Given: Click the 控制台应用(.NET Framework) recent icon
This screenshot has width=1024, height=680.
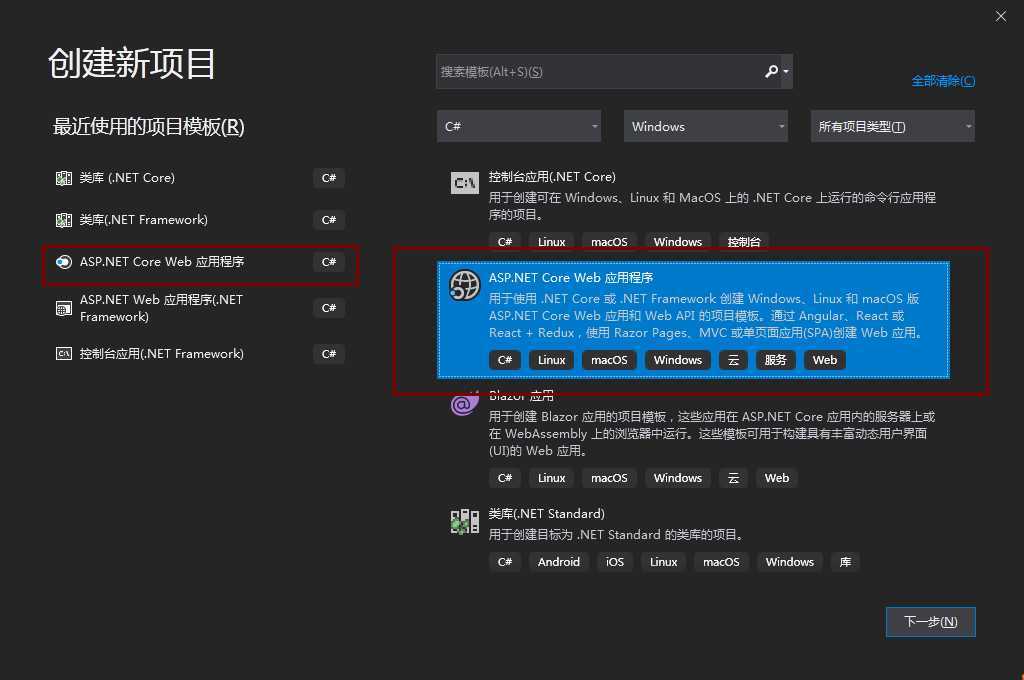Looking at the screenshot, I should [x=63, y=354].
